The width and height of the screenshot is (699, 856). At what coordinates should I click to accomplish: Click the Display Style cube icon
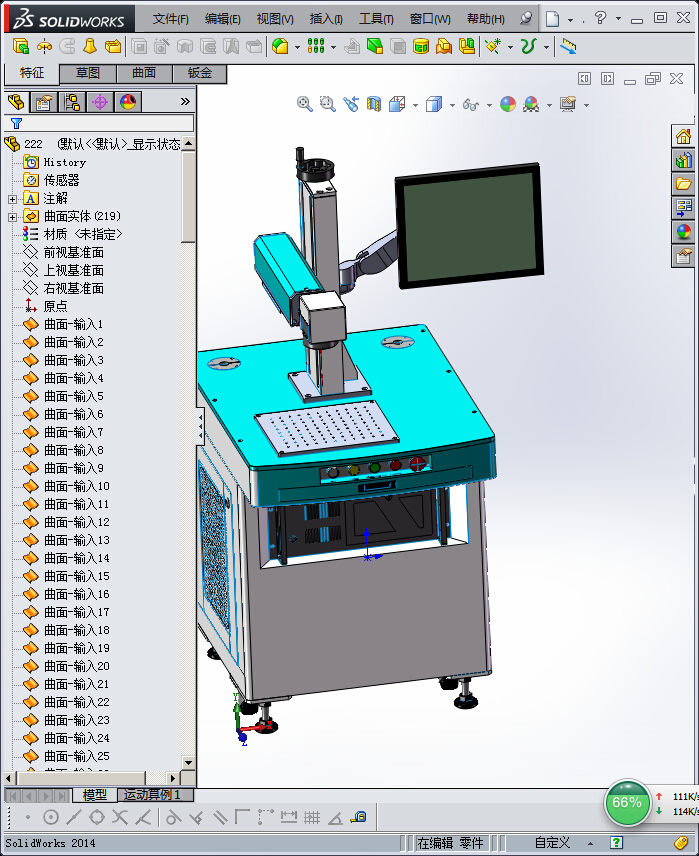pos(434,104)
